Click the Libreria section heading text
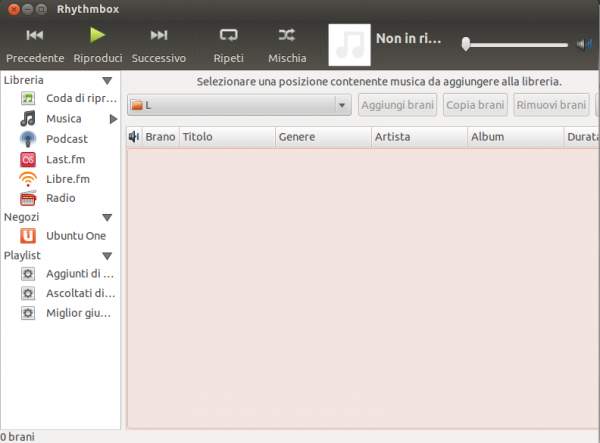 pyautogui.click(x=23, y=80)
